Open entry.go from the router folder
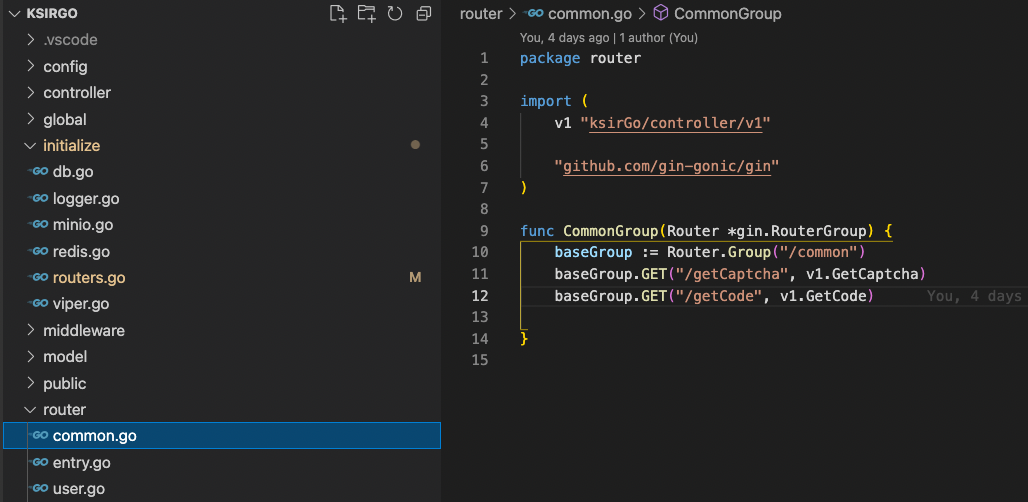This screenshot has width=1028, height=502. coord(81,463)
